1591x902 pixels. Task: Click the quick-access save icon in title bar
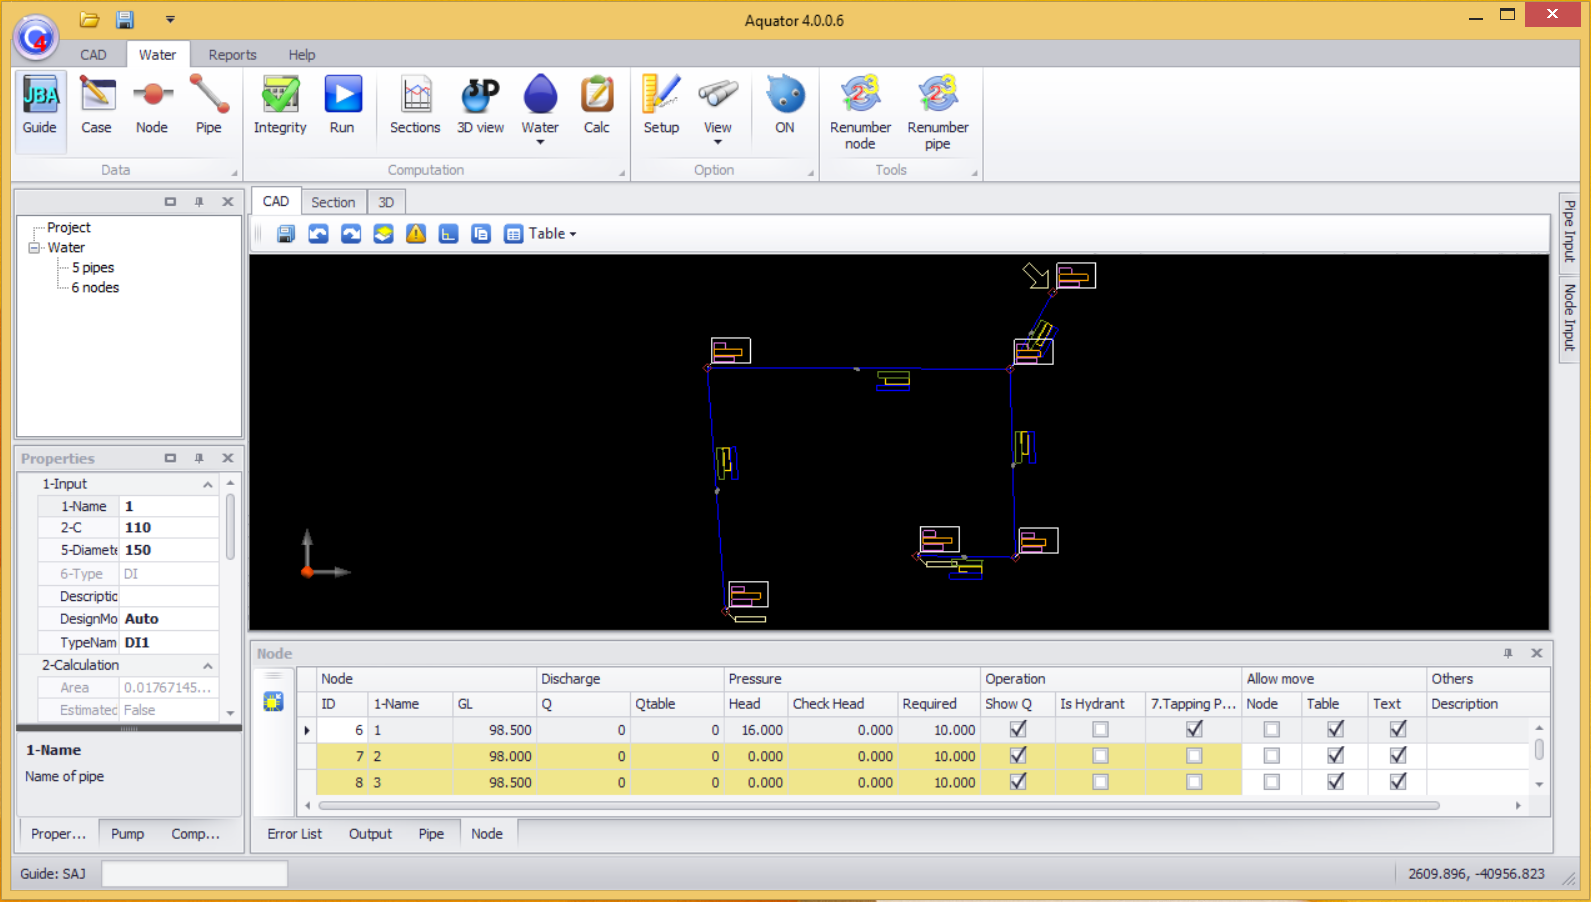point(125,19)
